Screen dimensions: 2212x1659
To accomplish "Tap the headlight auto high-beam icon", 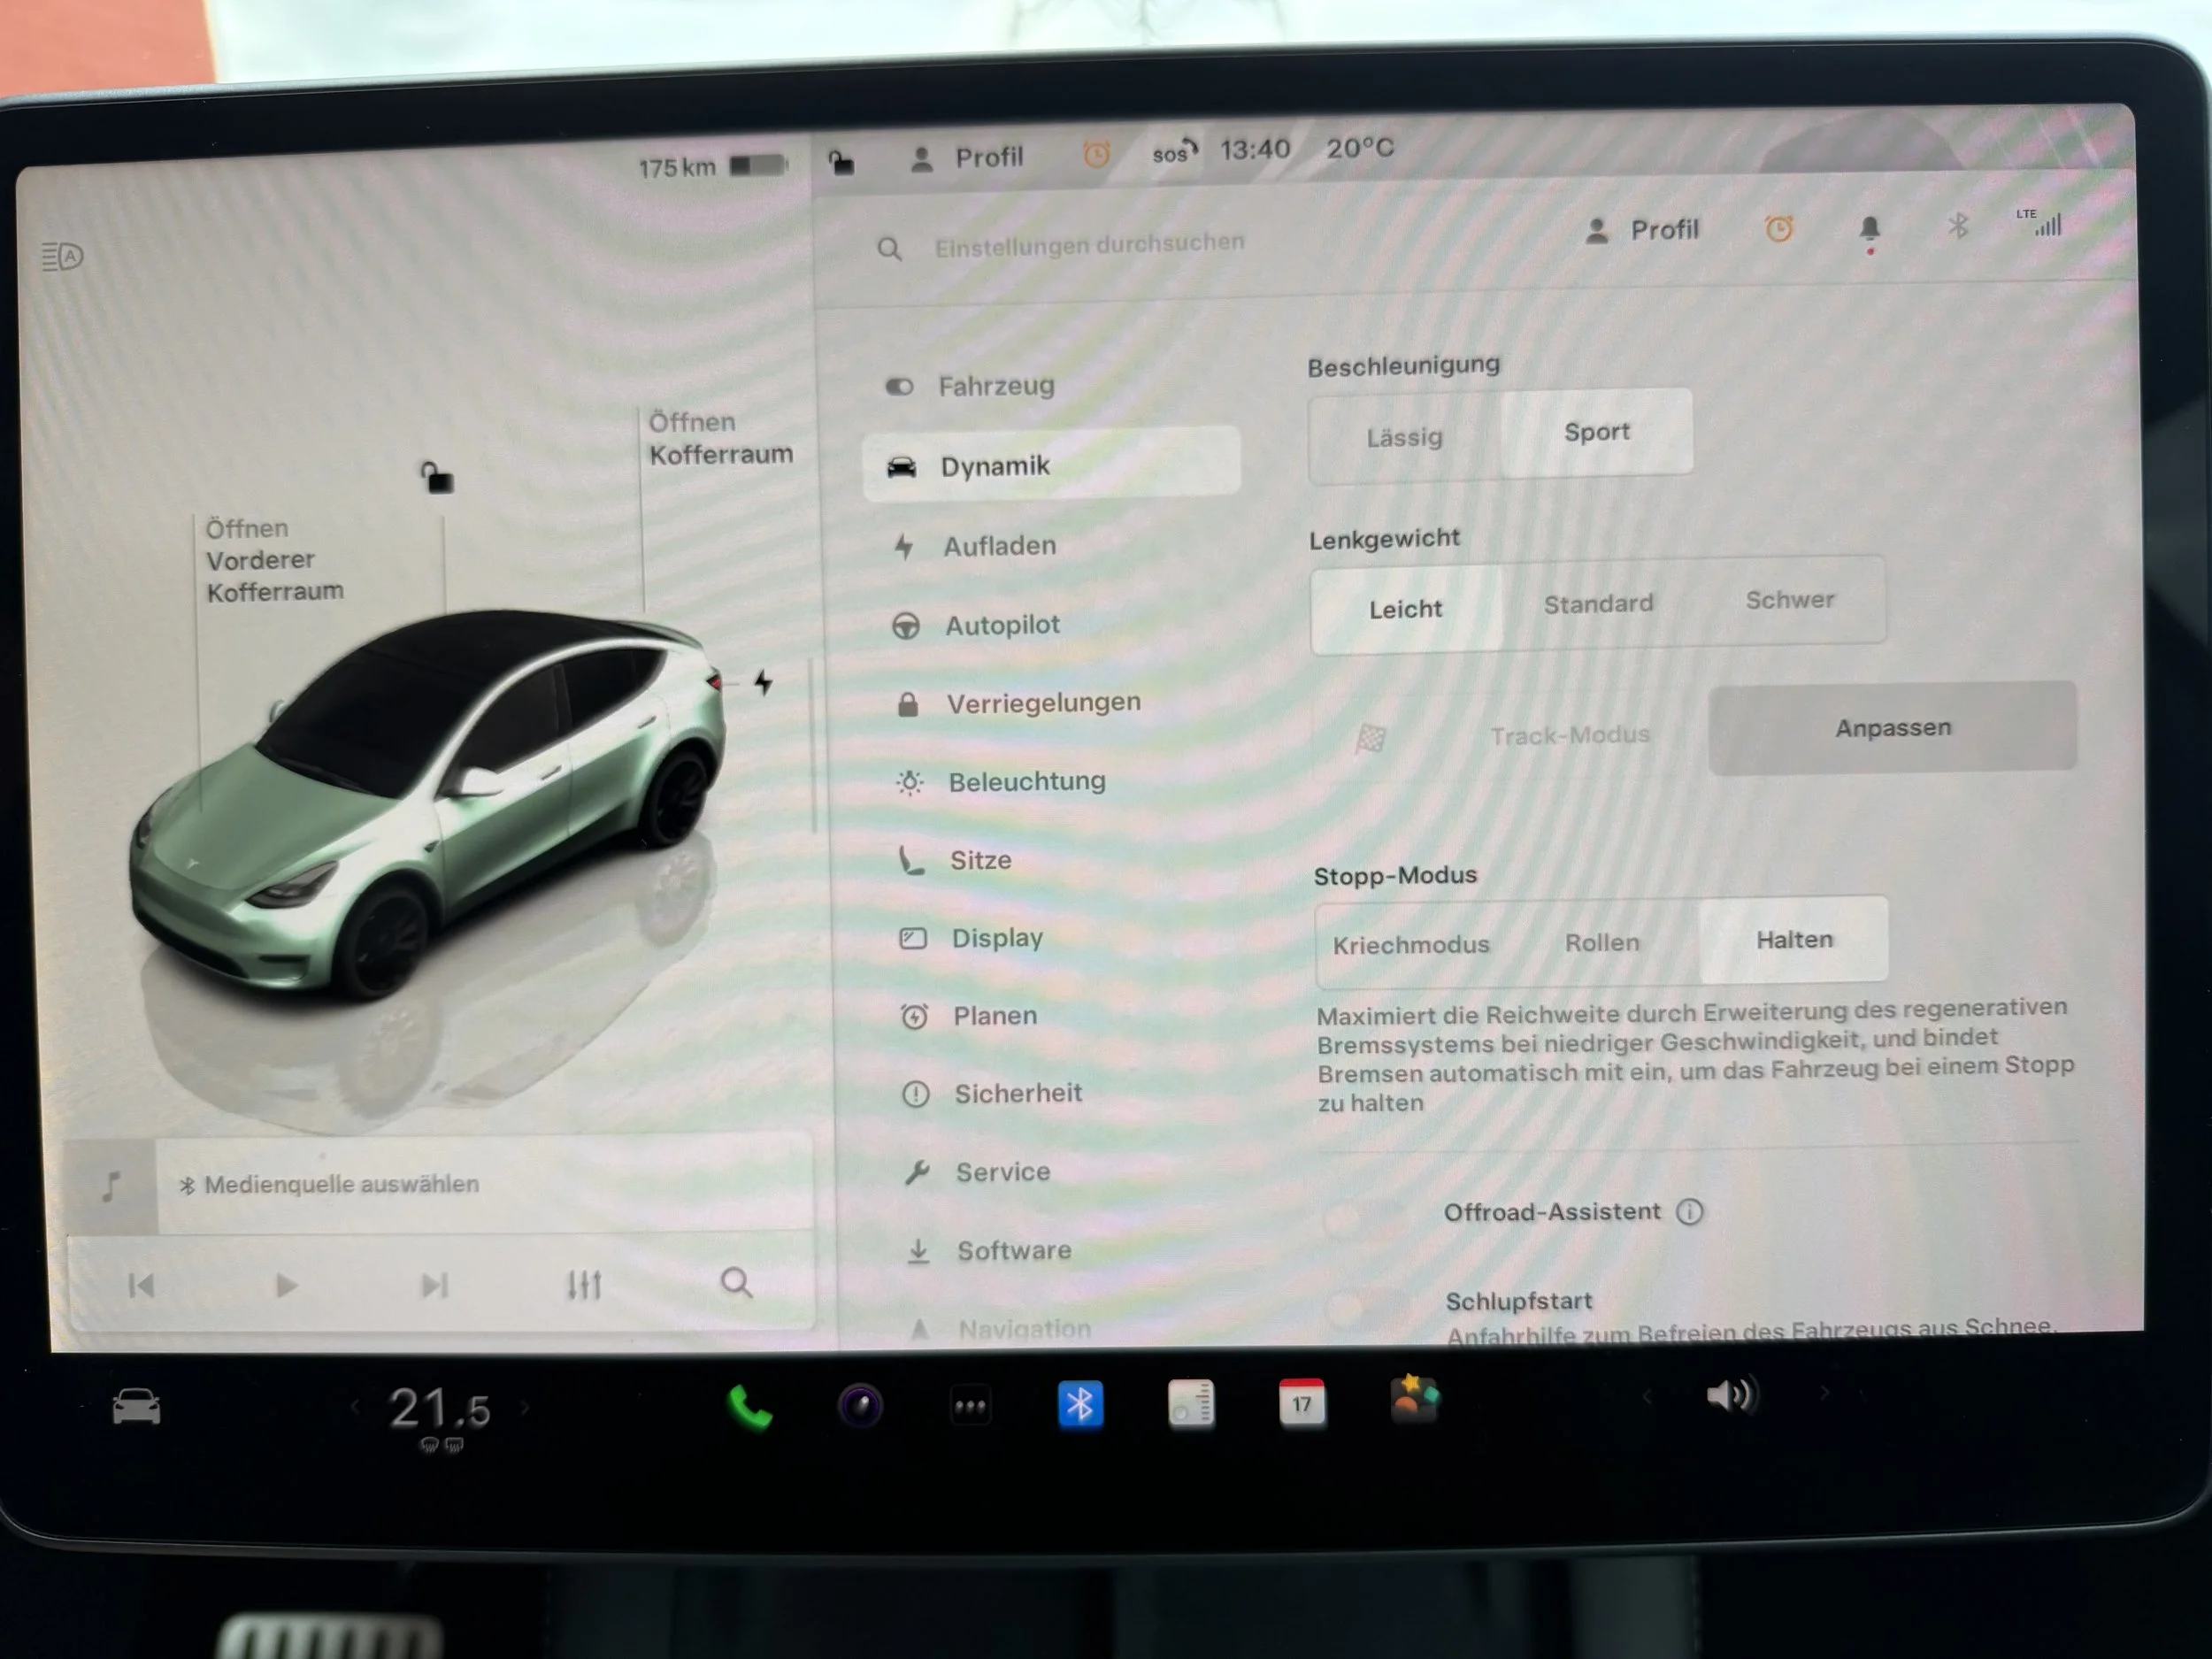I will click(x=63, y=257).
